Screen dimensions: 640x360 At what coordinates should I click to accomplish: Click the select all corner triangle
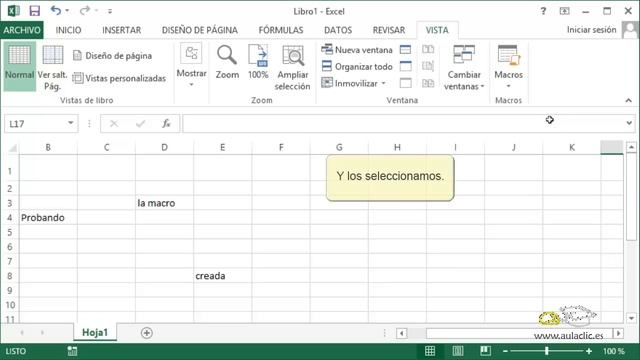[x=12, y=147]
